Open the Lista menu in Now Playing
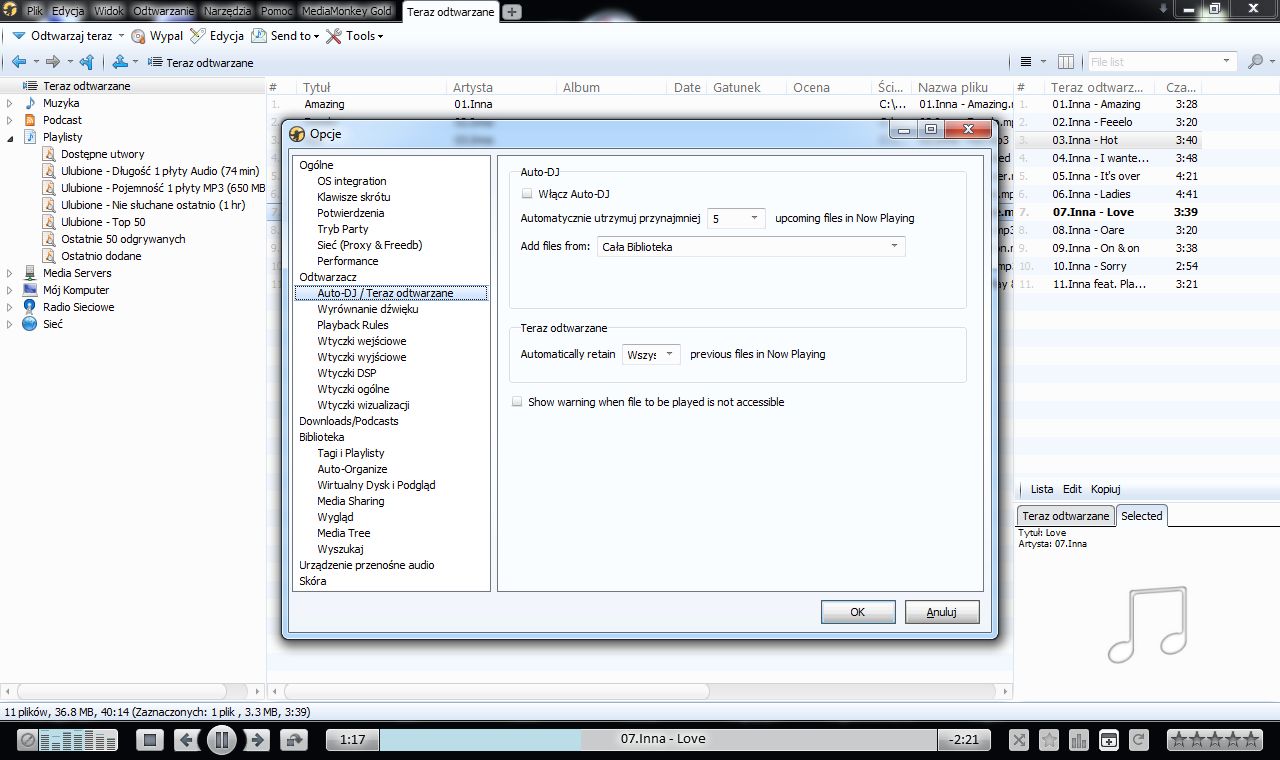The image size is (1280, 760). [1042, 489]
